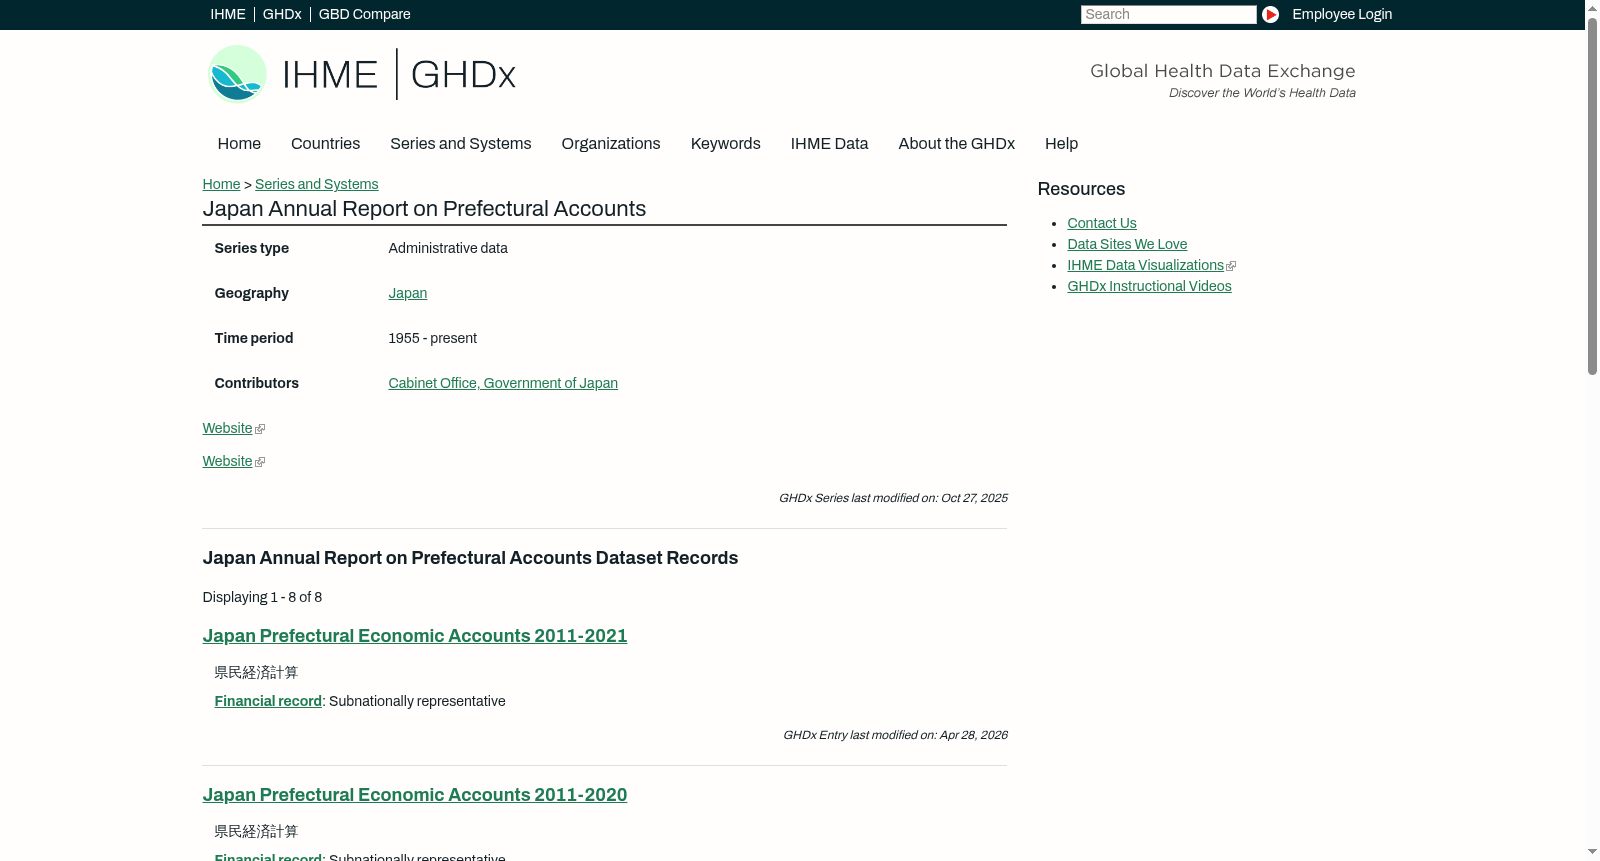Viewport: 1600px width, 861px height.
Task: Click the page vertical scrollbar thumb
Action: coord(1592,195)
